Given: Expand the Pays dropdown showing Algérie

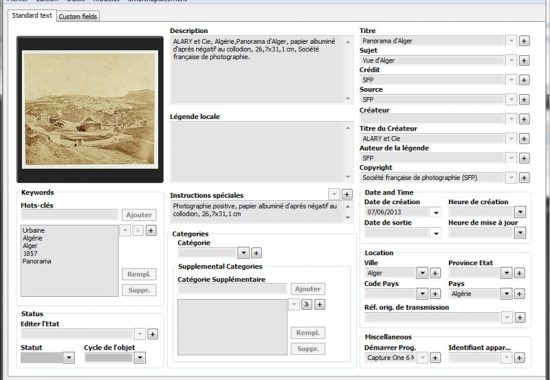Looking at the screenshot, I should pos(506,294).
